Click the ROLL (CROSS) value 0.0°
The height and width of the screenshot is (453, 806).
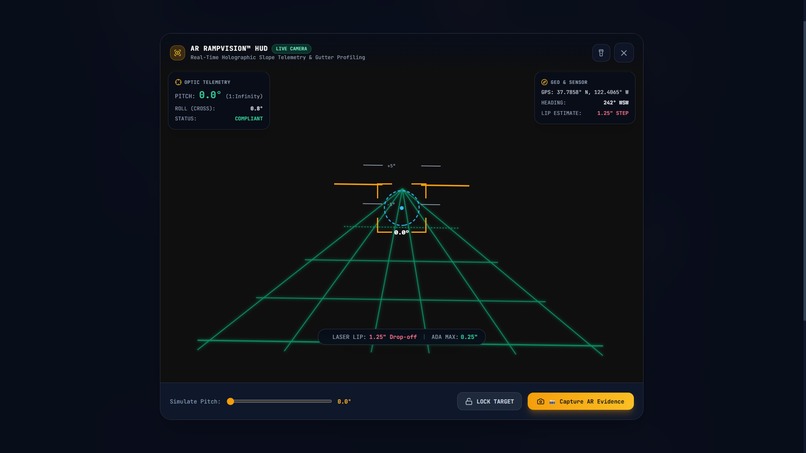(257, 108)
